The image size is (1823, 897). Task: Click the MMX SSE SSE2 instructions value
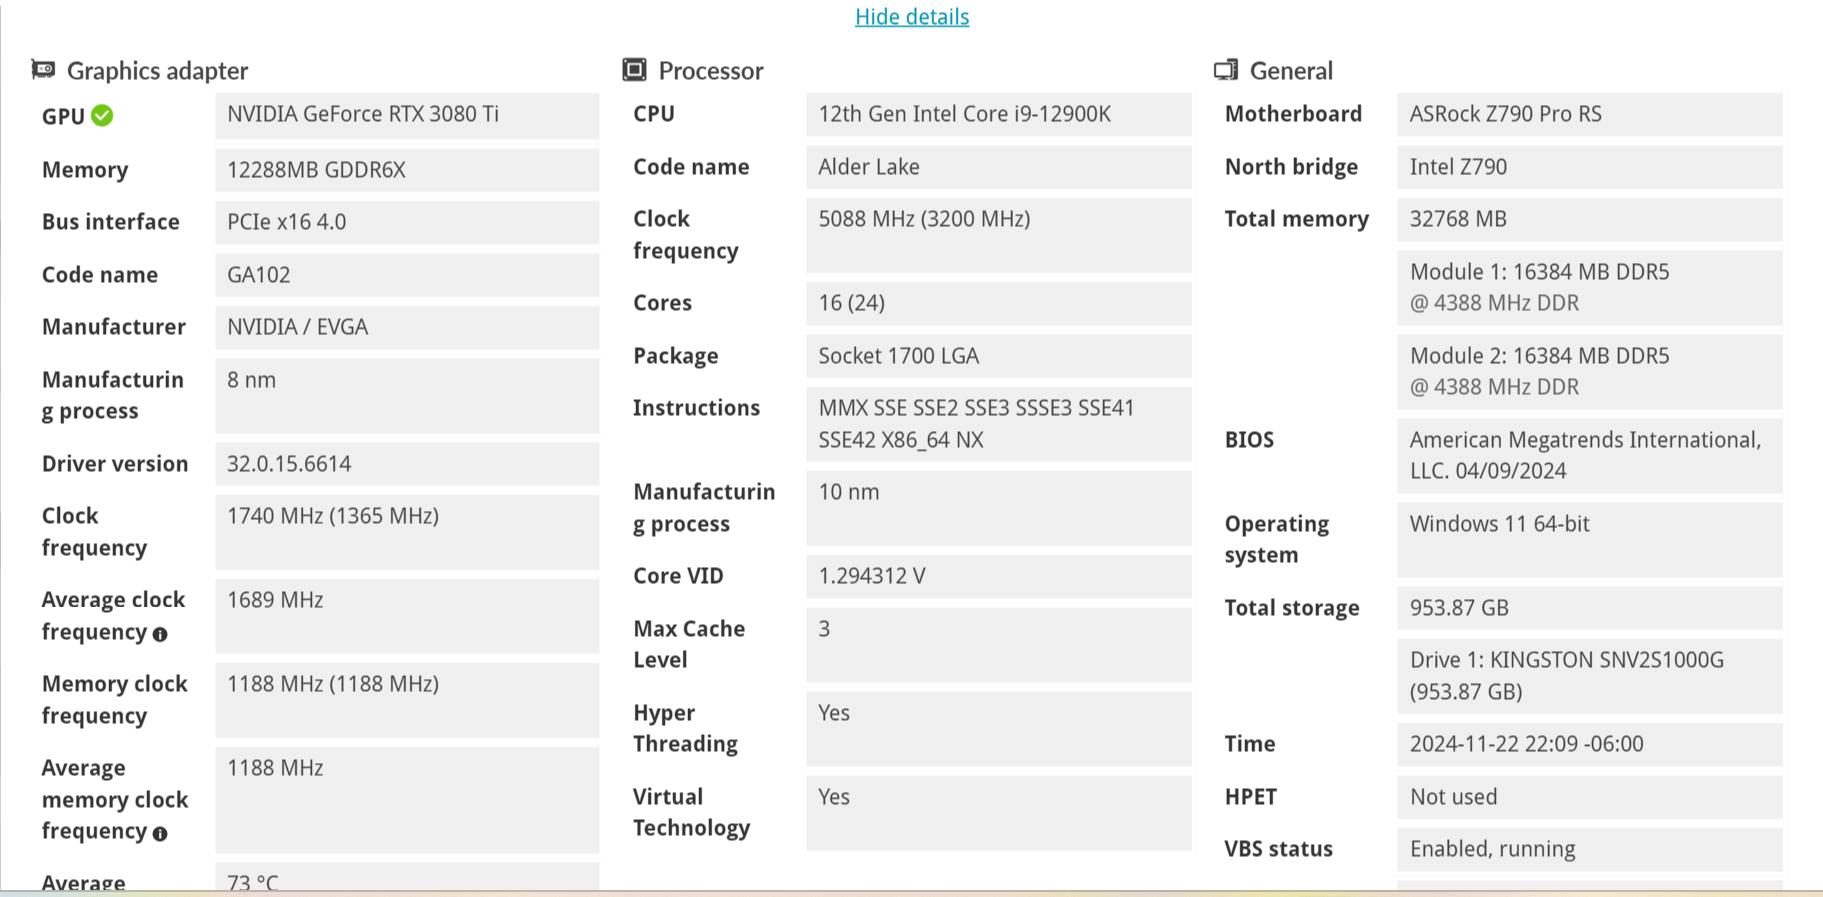(x=999, y=424)
